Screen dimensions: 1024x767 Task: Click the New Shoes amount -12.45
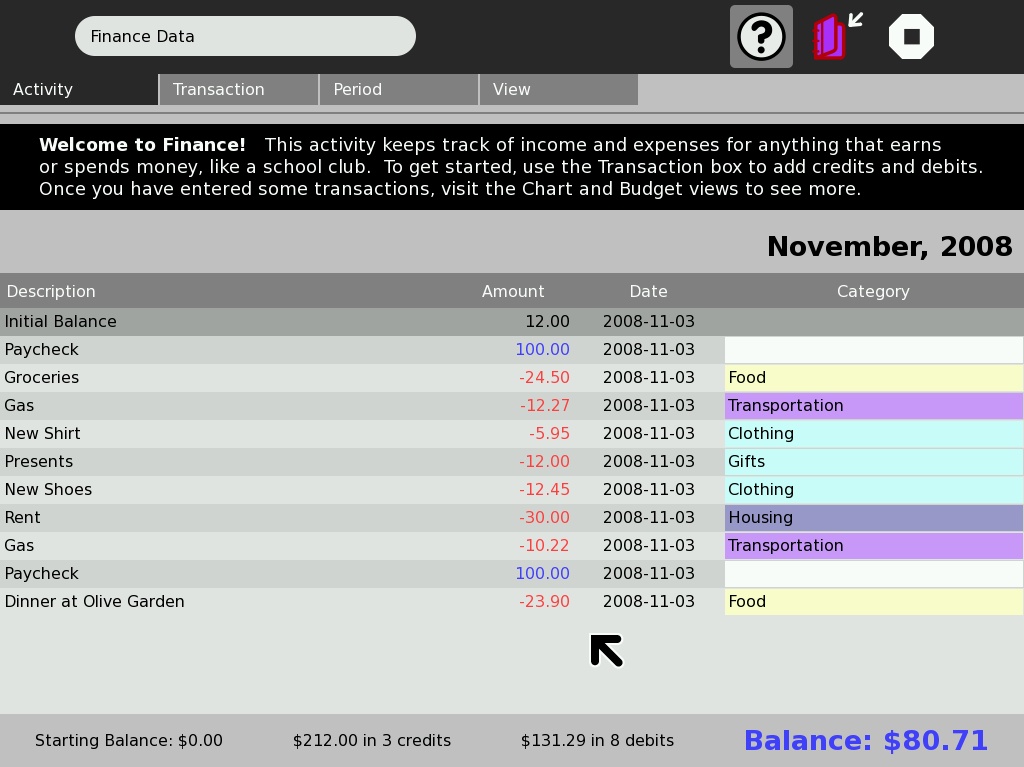[x=544, y=490]
